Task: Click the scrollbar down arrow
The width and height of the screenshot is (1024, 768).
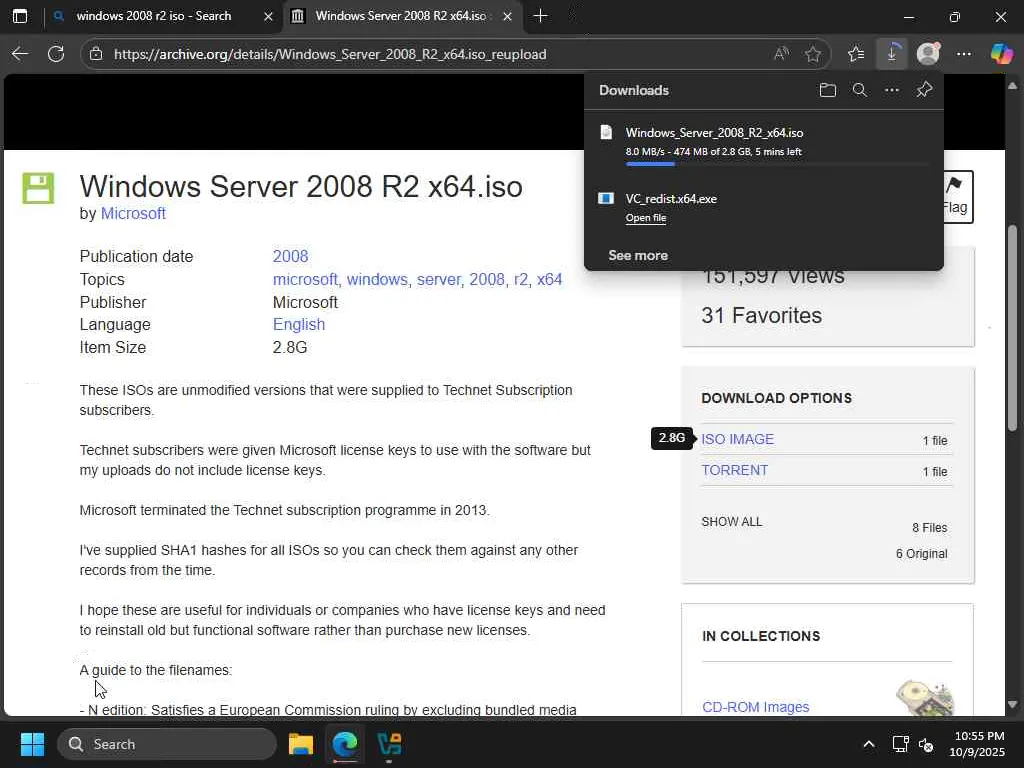Action: 1012,705
